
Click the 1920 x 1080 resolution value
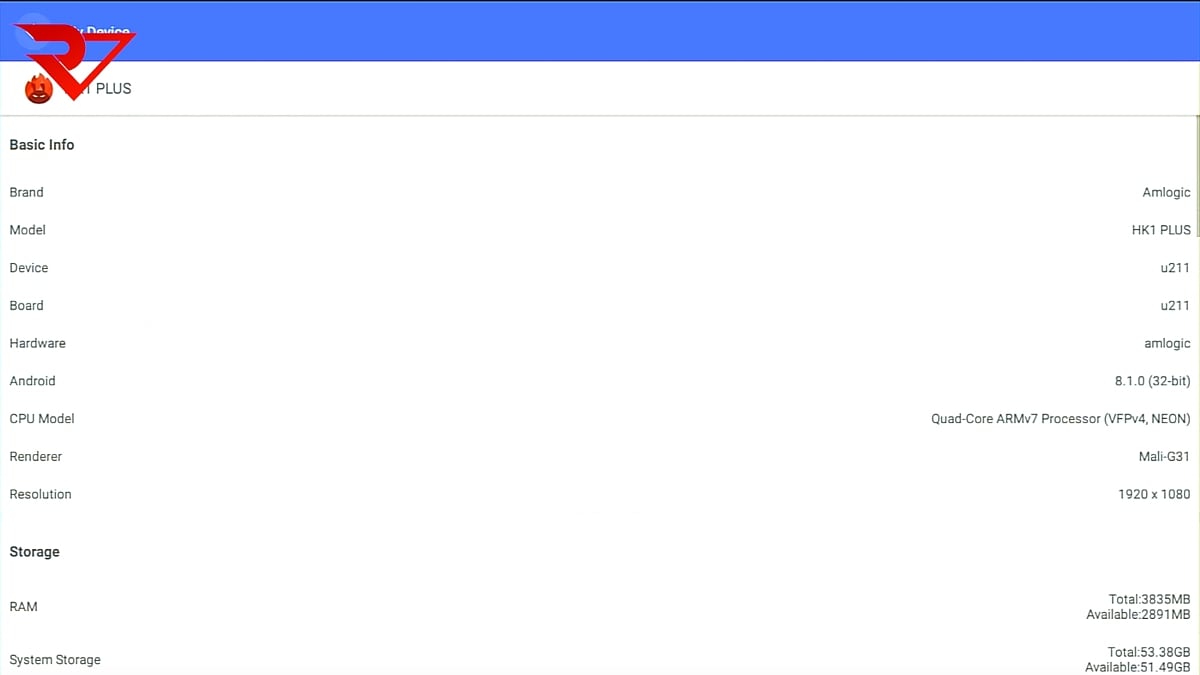click(x=1154, y=494)
